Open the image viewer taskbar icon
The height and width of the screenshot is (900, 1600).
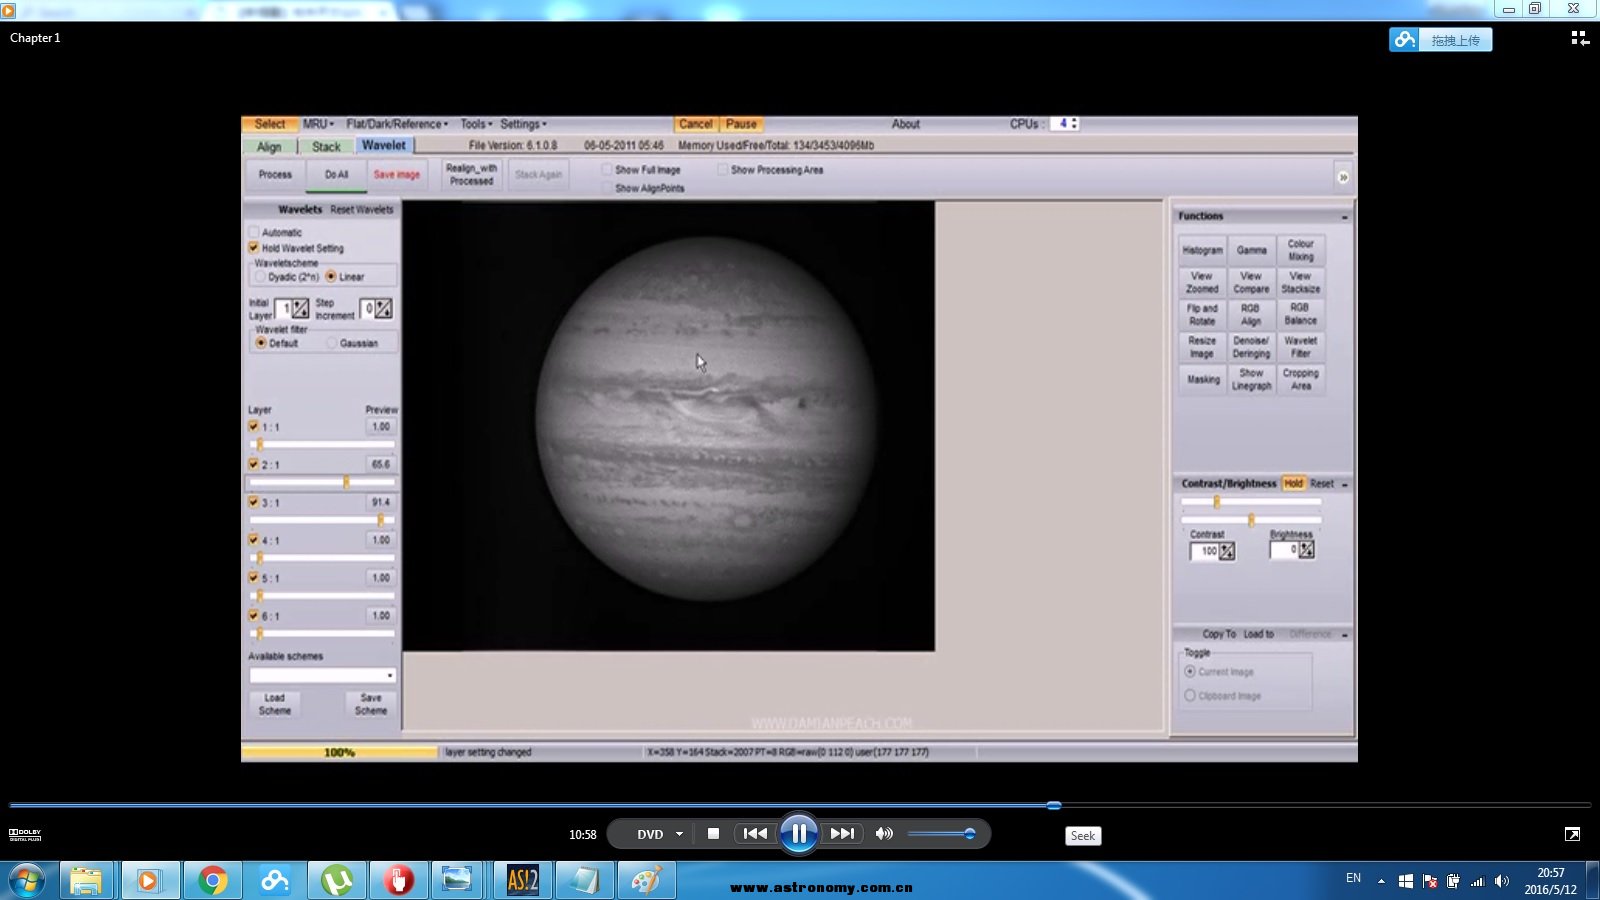pyautogui.click(x=457, y=881)
